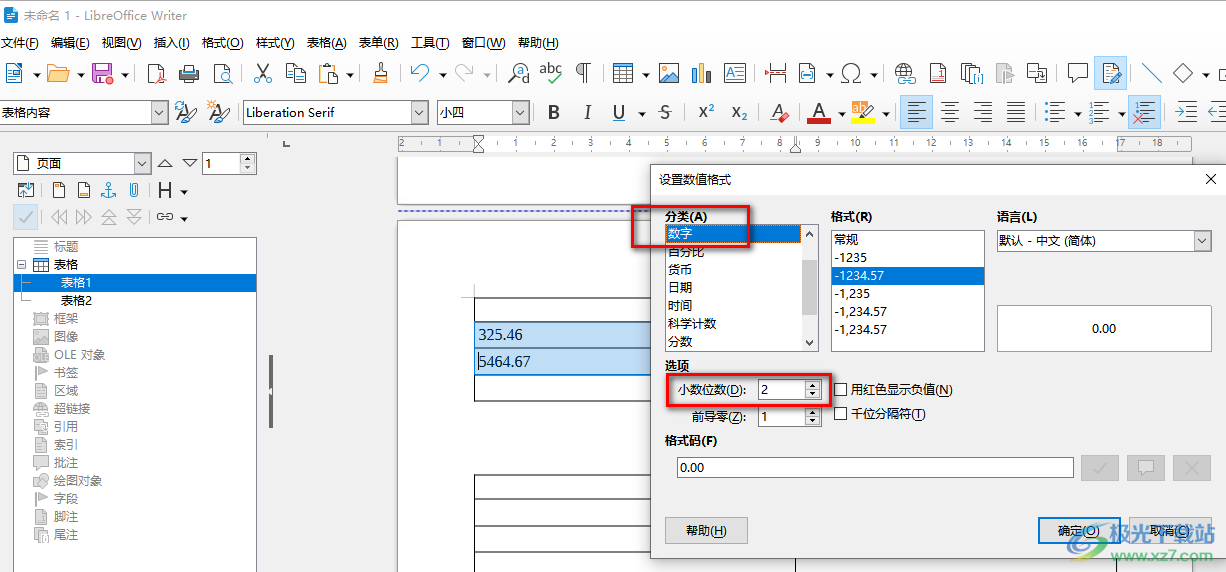Select 表格2 in Navigator tree
Screen dimensions: 1226x572
(76, 301)
